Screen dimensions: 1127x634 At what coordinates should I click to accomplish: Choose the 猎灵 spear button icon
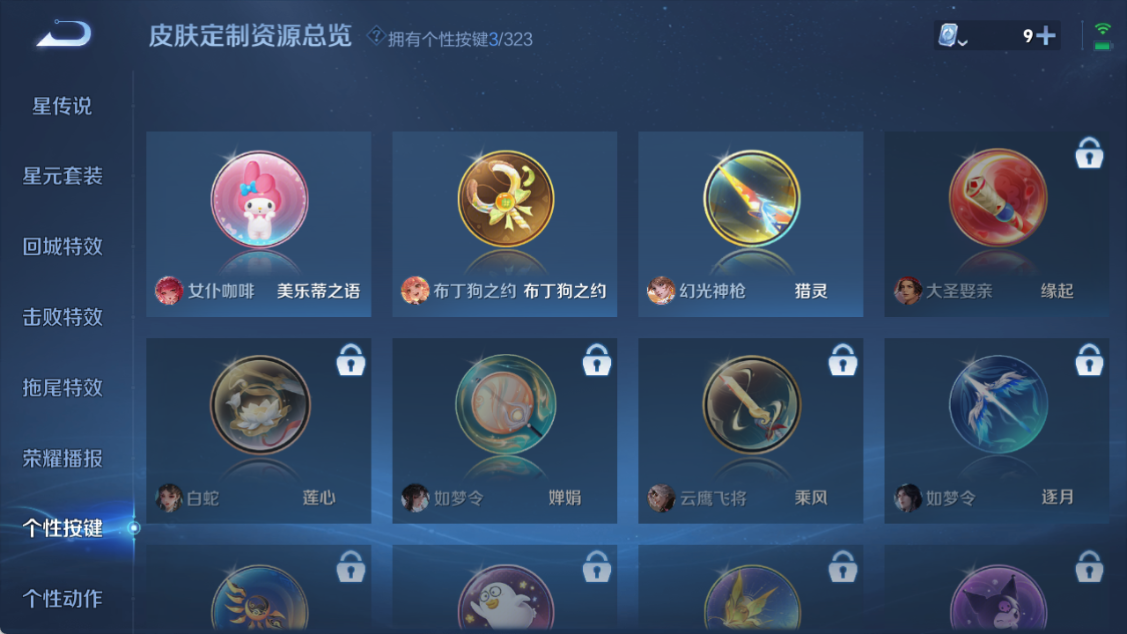(751, 199)
